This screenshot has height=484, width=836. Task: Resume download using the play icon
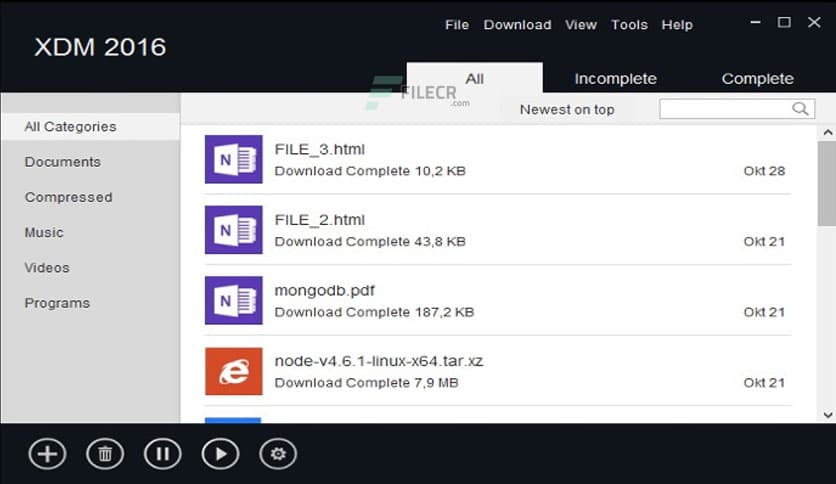tap(220, 454)
